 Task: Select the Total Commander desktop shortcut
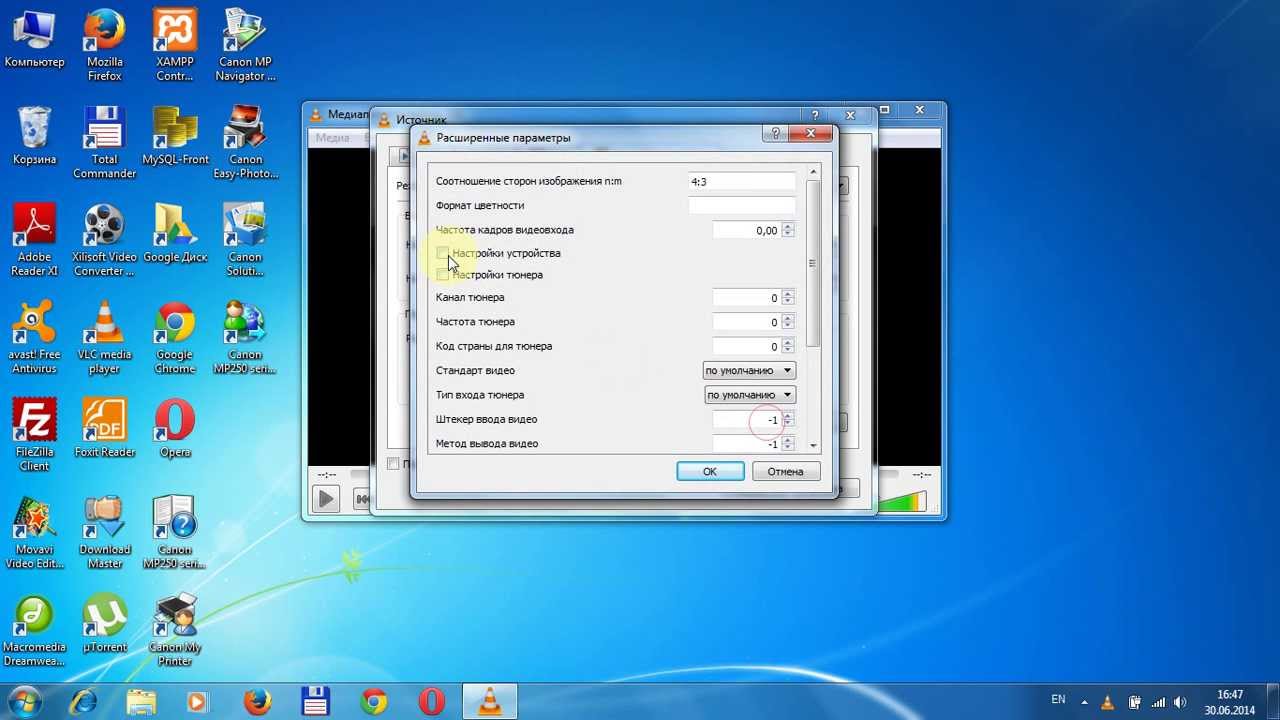coord(104,143)
